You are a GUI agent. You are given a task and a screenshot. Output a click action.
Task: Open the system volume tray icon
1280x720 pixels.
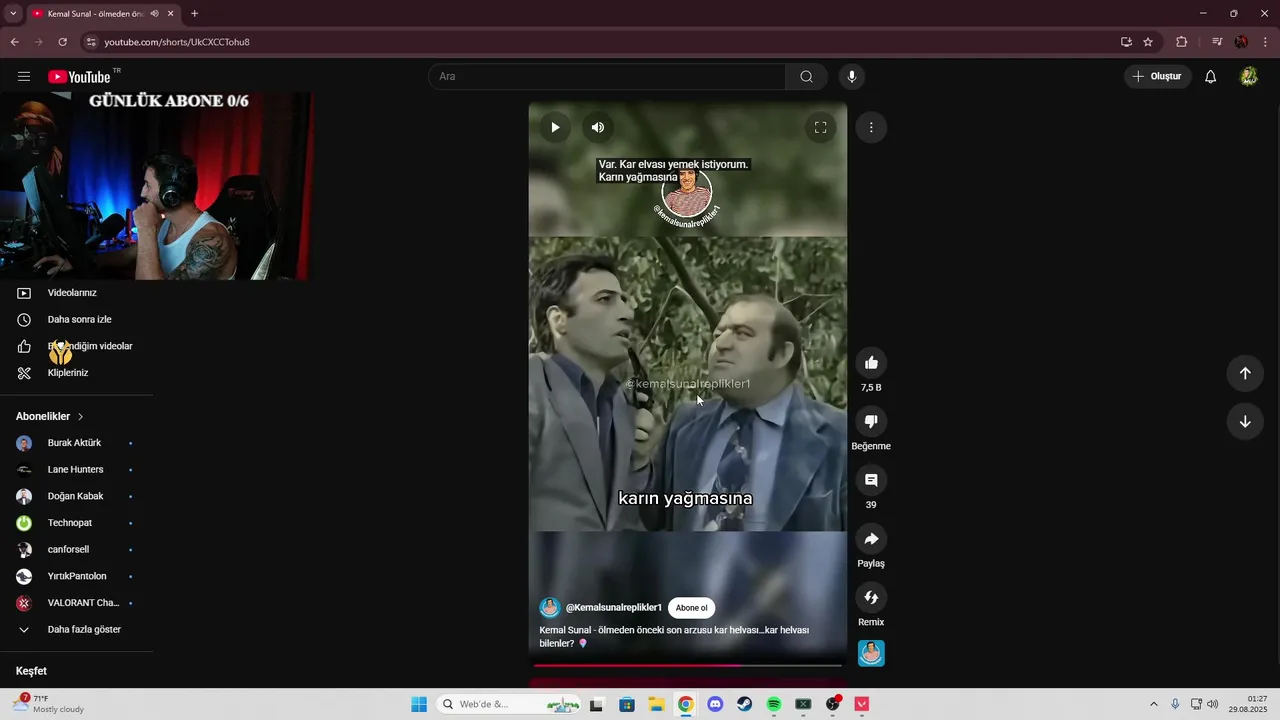coord(1213,704)
